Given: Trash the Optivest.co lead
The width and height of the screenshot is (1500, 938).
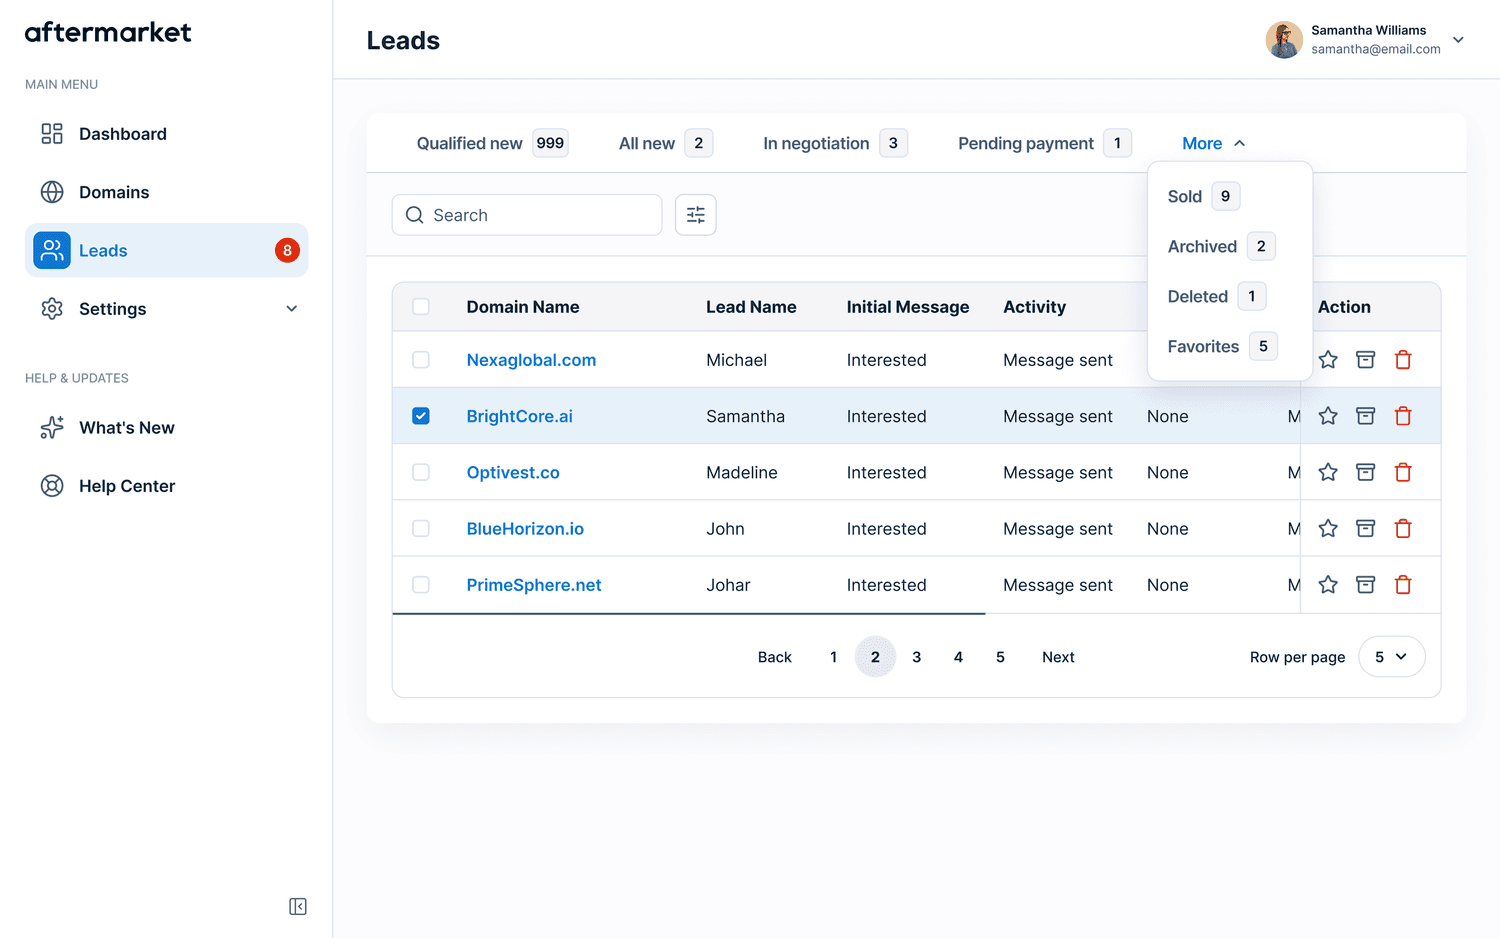Looking at the screenshot, I should 1403,472.
